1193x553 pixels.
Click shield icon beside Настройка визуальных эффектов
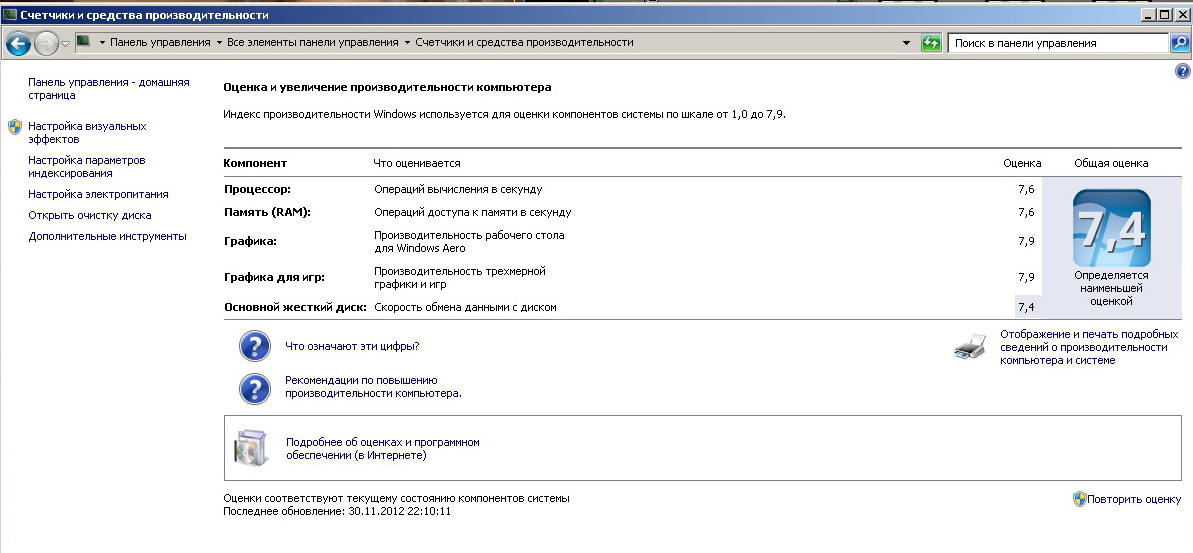point(15,127)
